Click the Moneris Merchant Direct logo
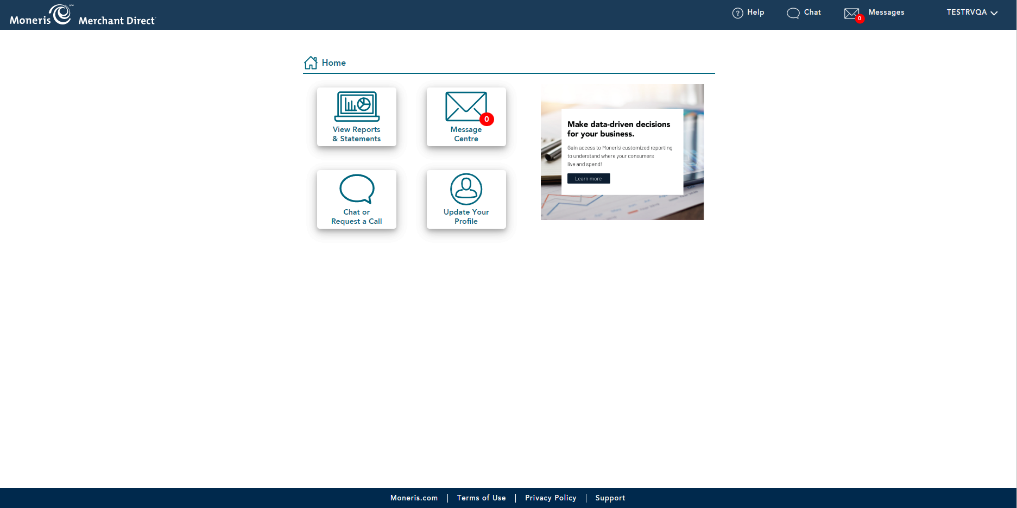 click(82, 15)
